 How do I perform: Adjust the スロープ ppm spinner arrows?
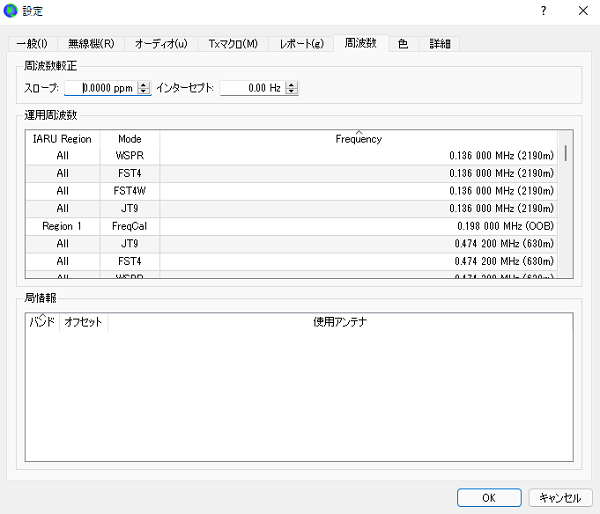[144, 88]
